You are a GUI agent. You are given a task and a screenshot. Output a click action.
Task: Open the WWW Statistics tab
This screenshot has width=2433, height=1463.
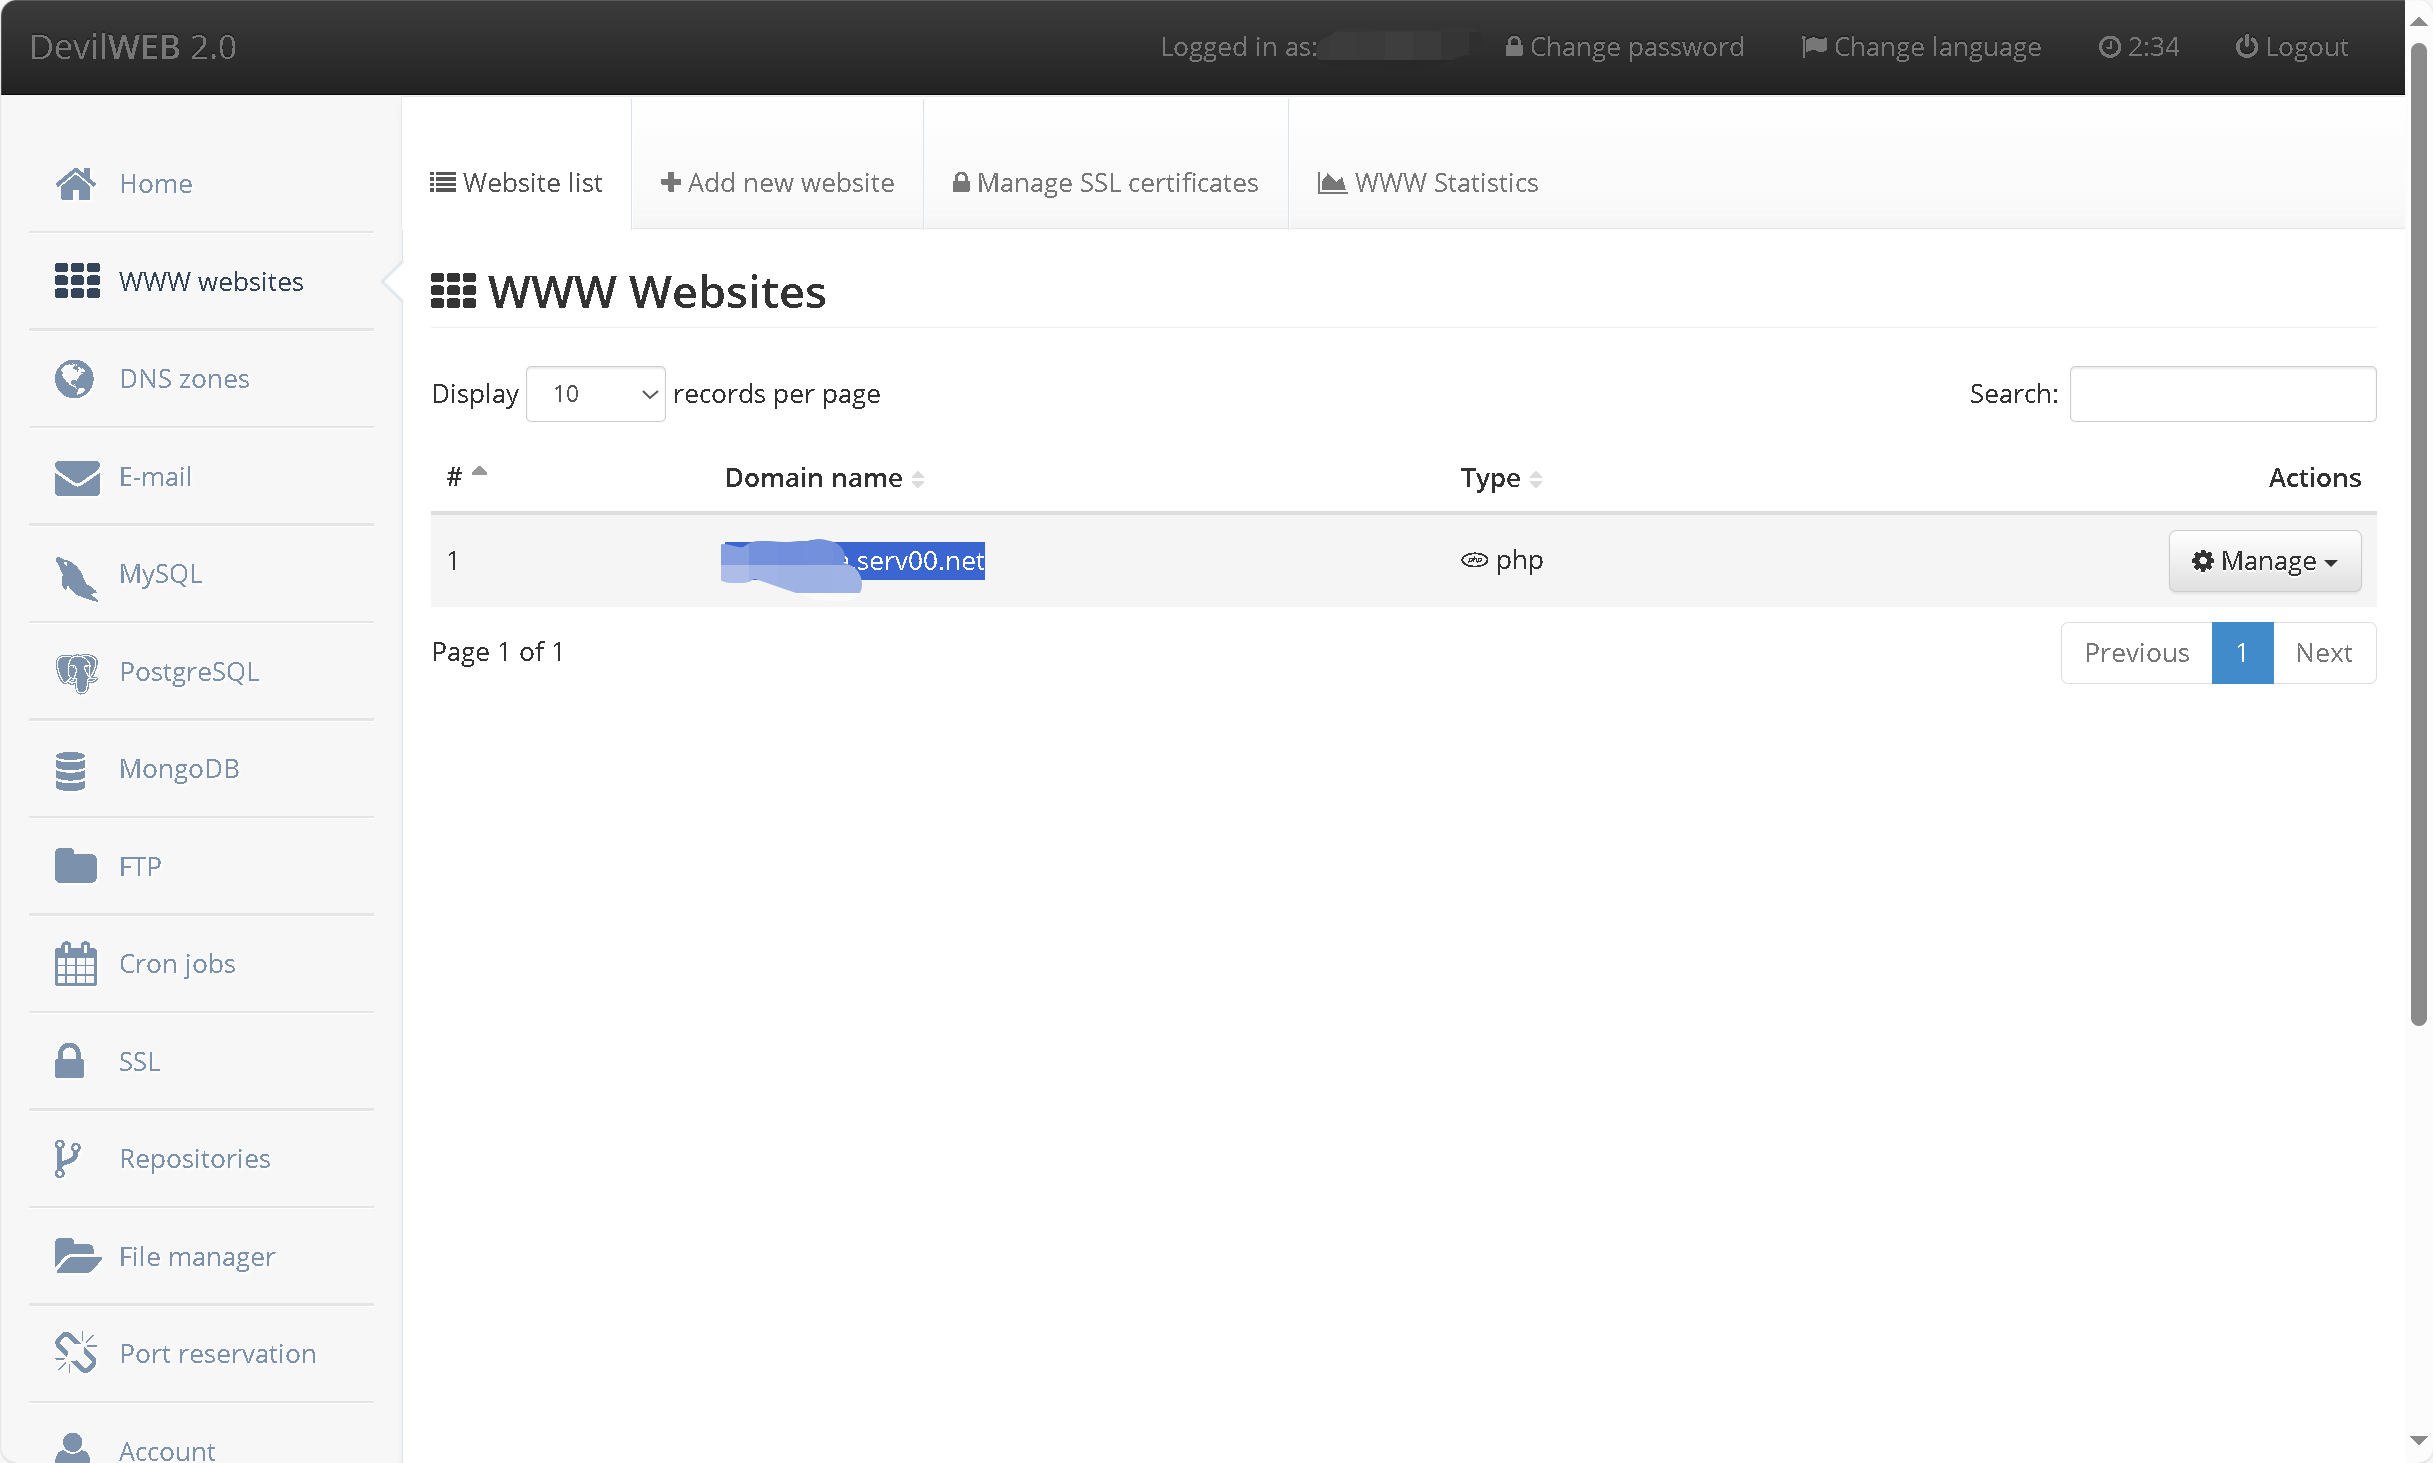[1427, 183]
